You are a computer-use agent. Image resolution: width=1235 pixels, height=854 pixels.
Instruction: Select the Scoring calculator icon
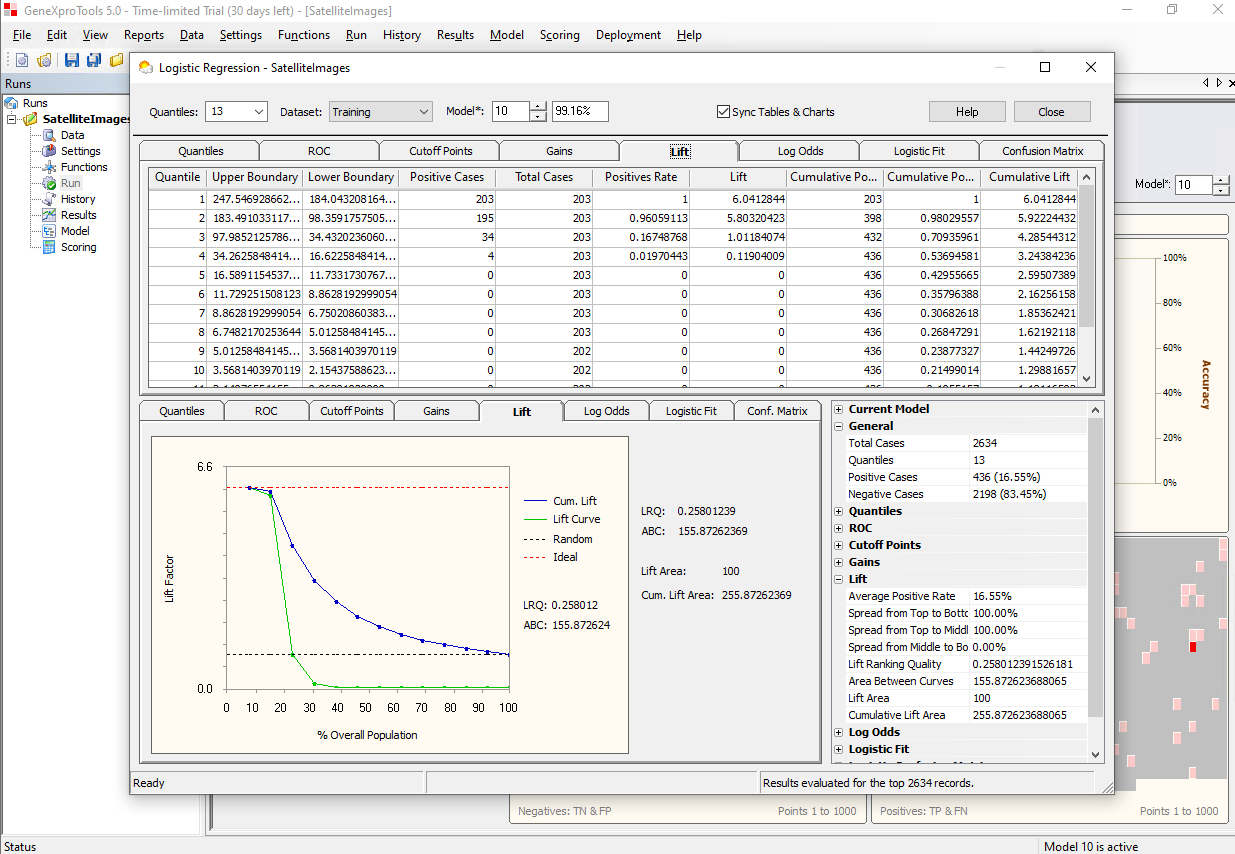49,247
